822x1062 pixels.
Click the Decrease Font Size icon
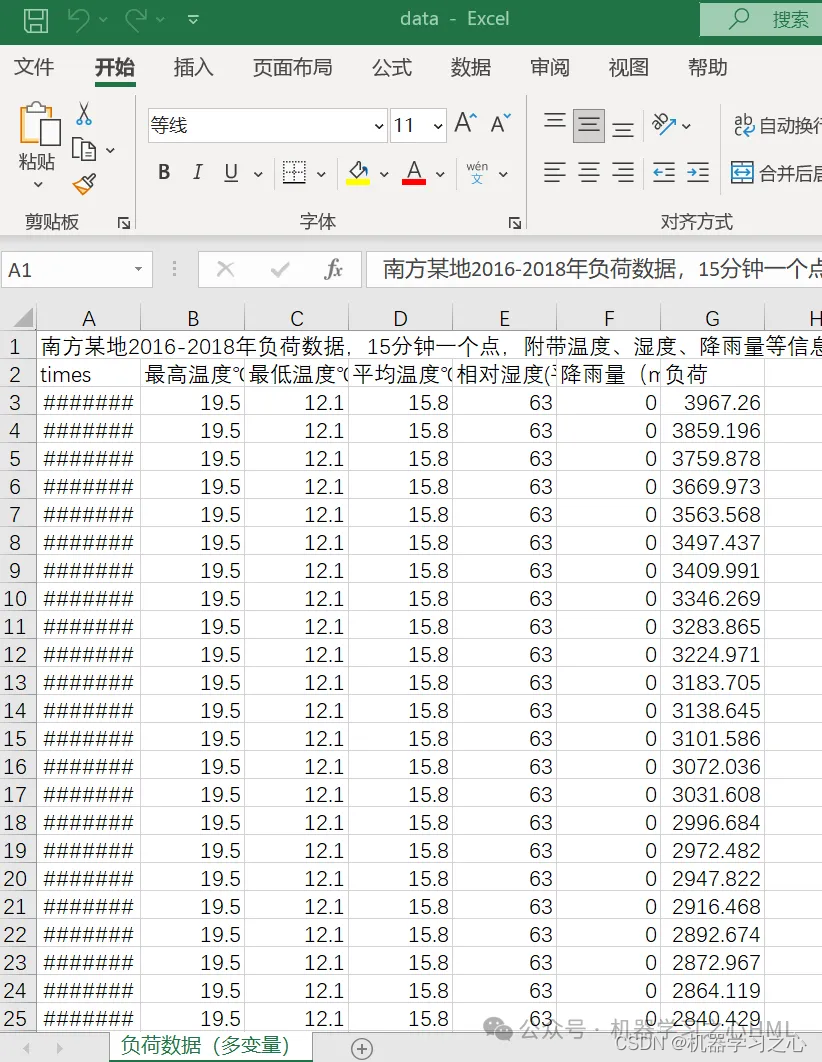501,123
